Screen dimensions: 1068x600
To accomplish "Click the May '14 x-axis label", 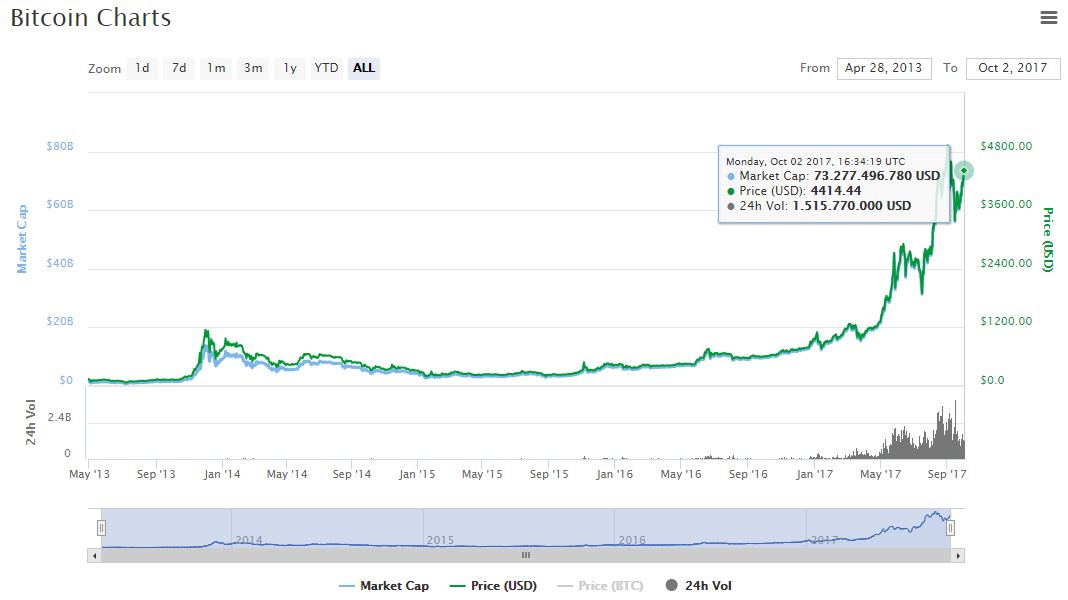I will [x=287, y=474].
